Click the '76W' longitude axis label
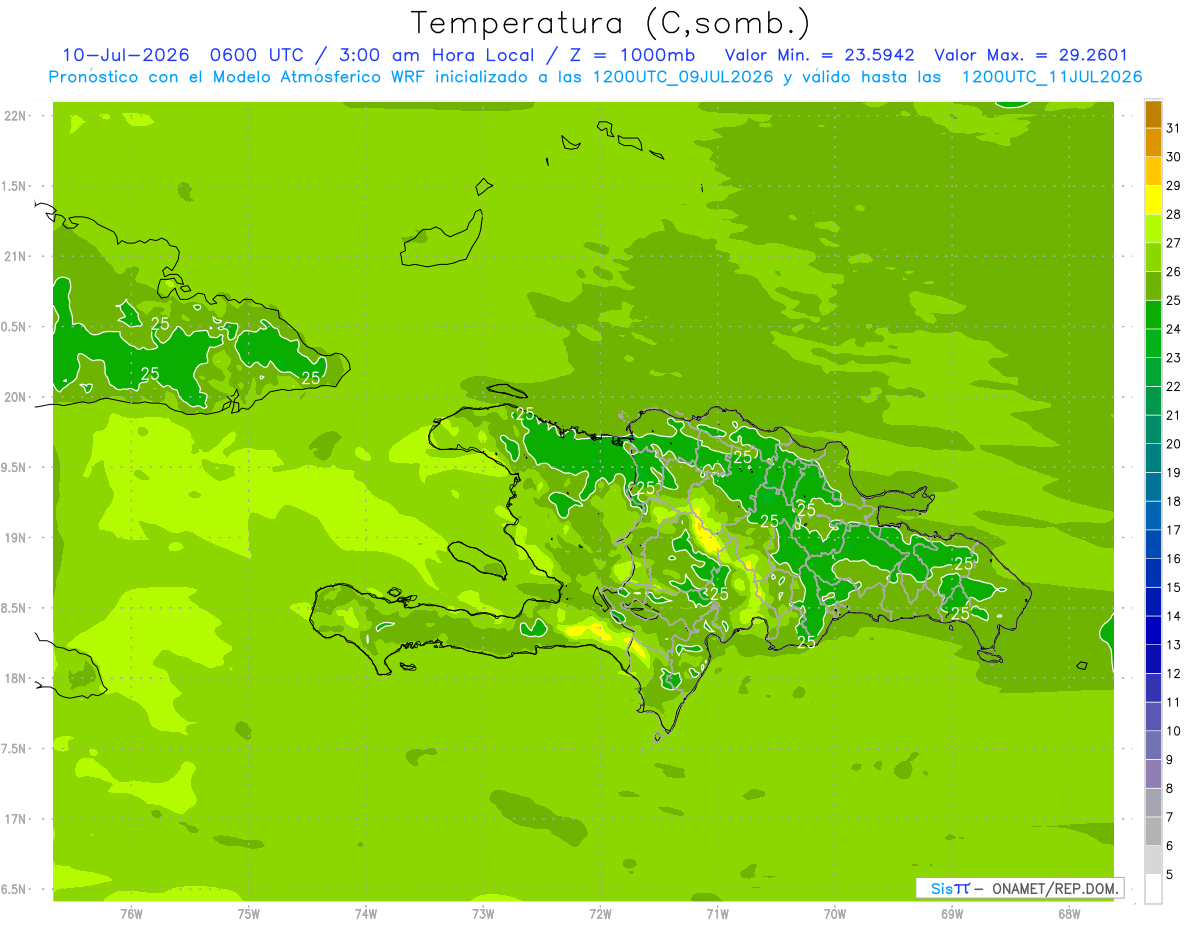The width and height of the screenshot is (1200, 927). pyautogui.click(x=131, y=914)
